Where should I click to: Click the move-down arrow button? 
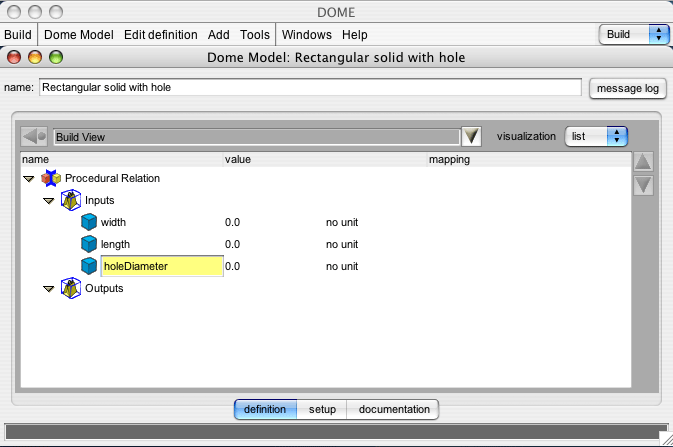pyautogui.click(x=643, y=185)
